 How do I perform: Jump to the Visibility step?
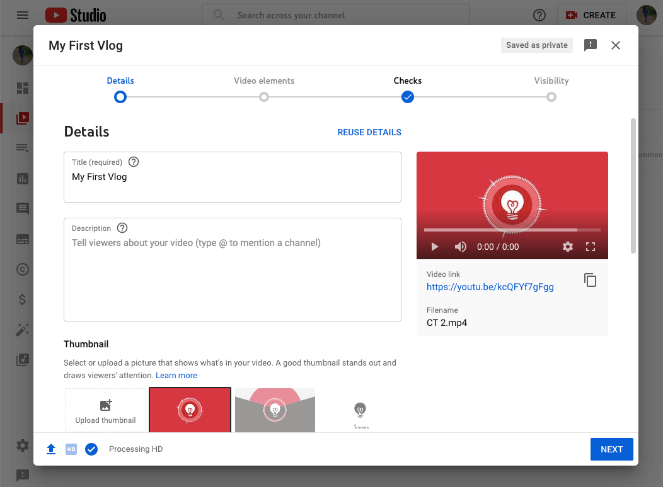click(x=551, y=97)
